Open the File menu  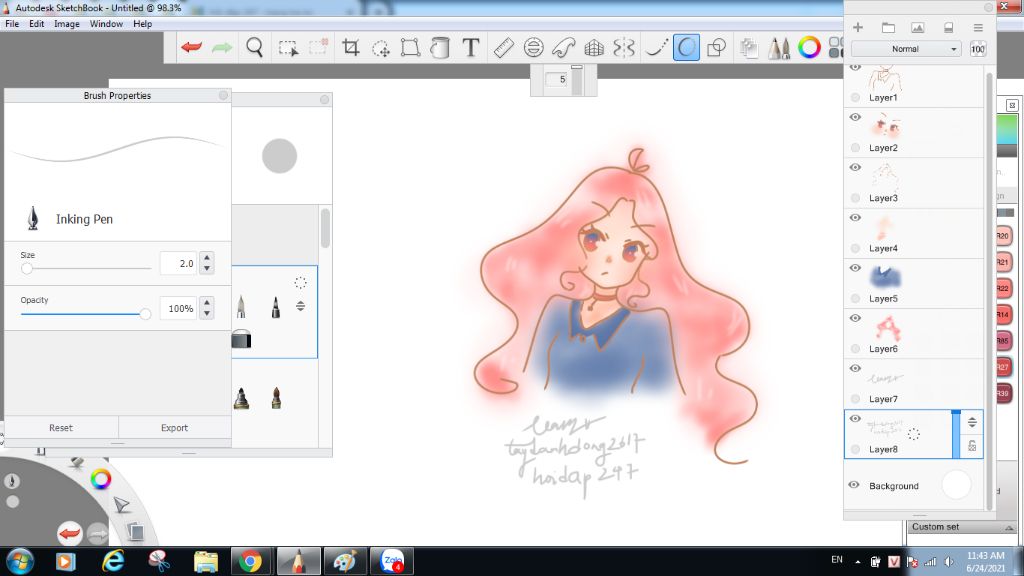(x=12, y=24)
